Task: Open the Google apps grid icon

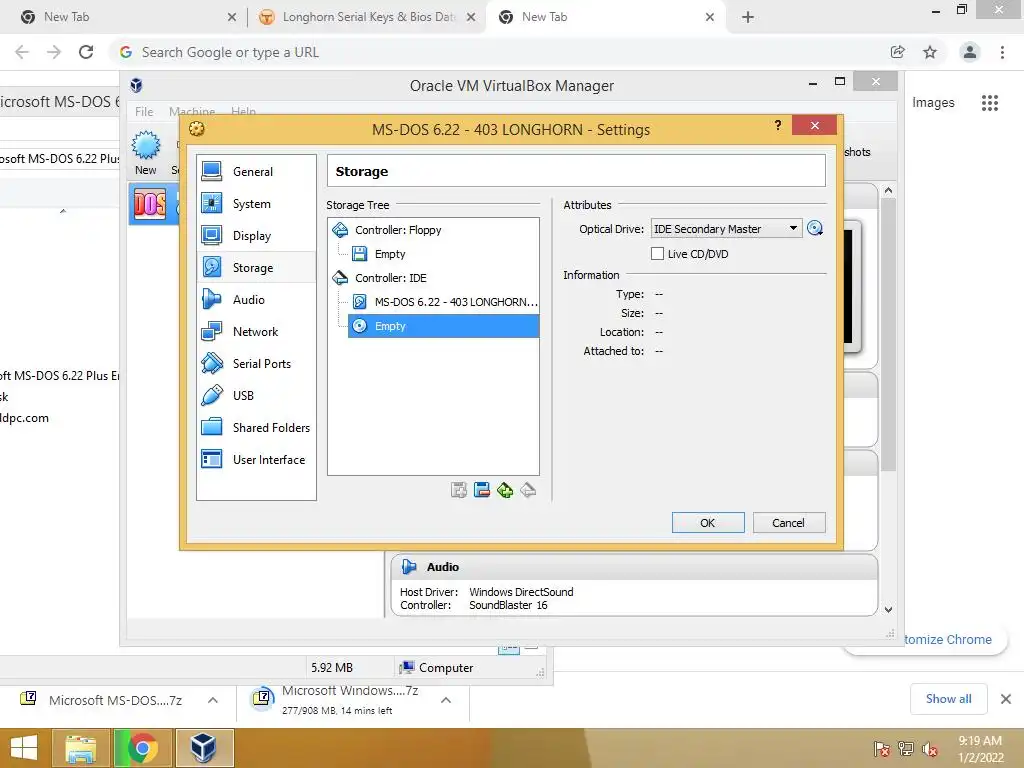Action: 990,103
